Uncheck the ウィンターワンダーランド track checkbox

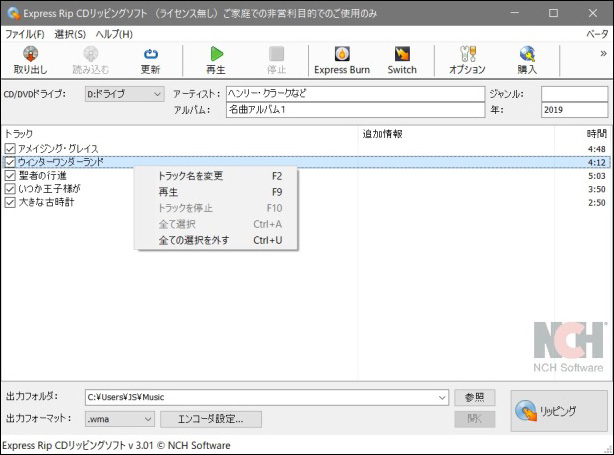click(x=10, y=162)
